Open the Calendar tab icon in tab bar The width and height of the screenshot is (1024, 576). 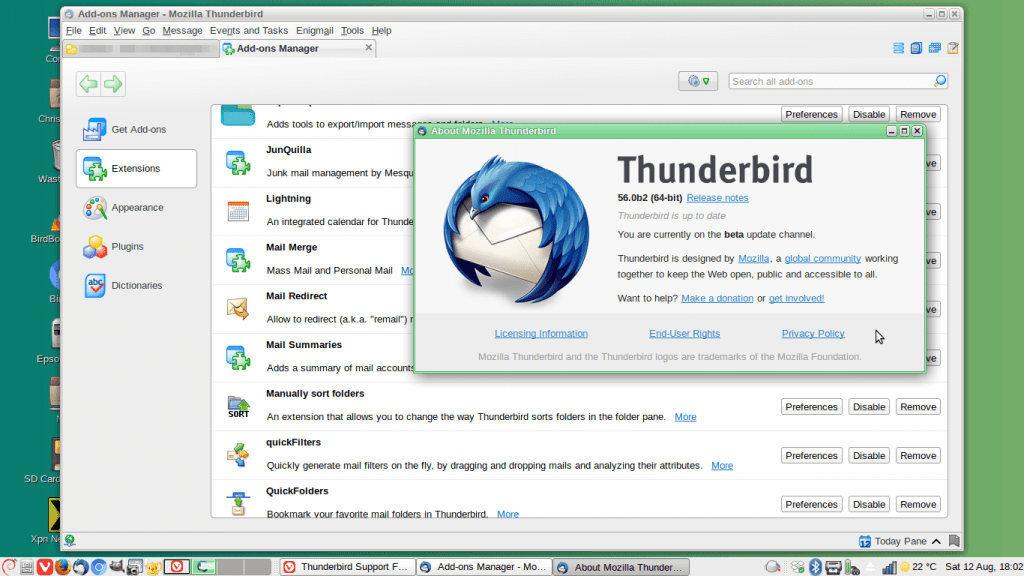tap(935, 48)
